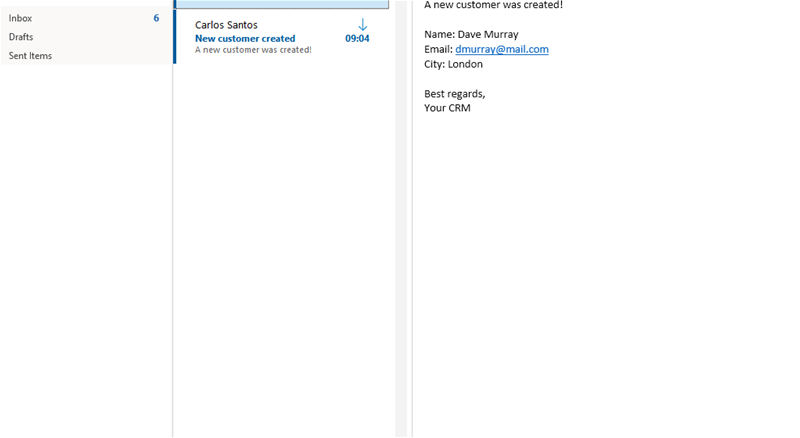Click the message preview text in list
Image resolution: width=800 pixels, height=438 pixels.
tap(253, 50)
